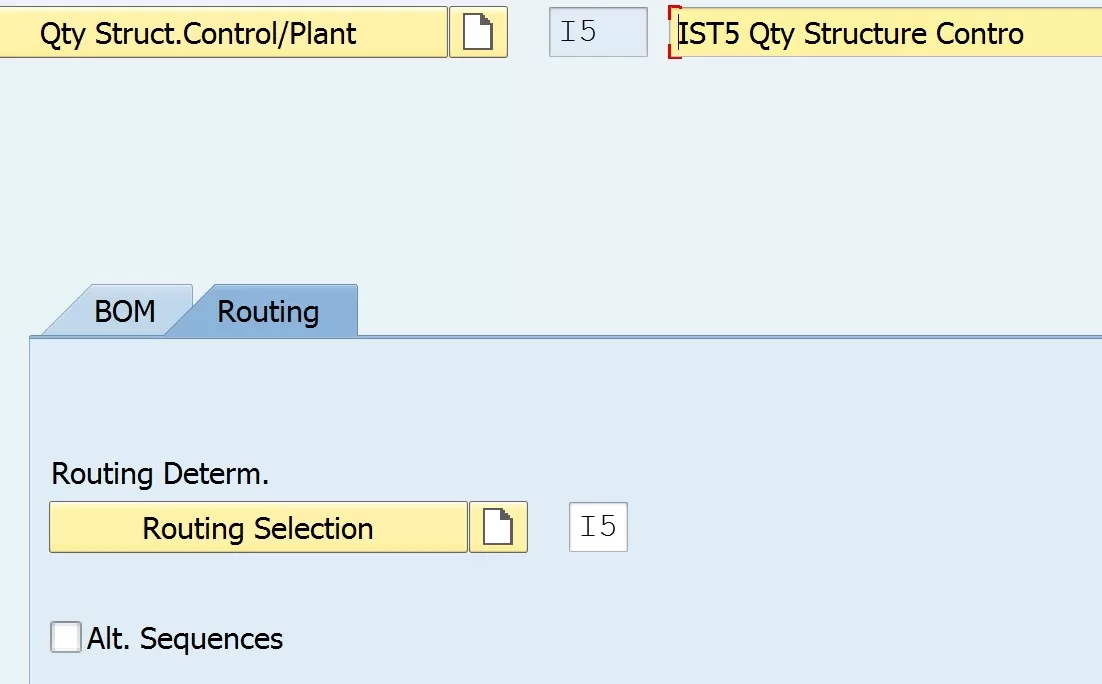Switch to the BOM tab
The image size is (1102, 684).
point(124,311)
